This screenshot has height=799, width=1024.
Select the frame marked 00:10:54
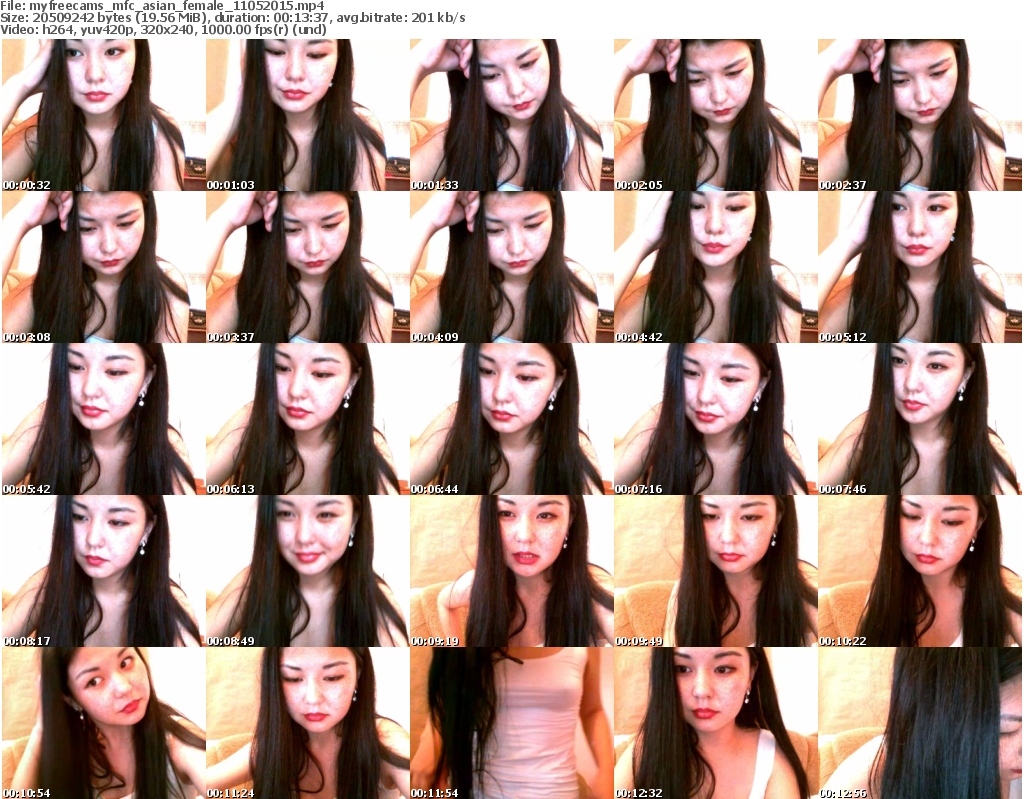102,723
